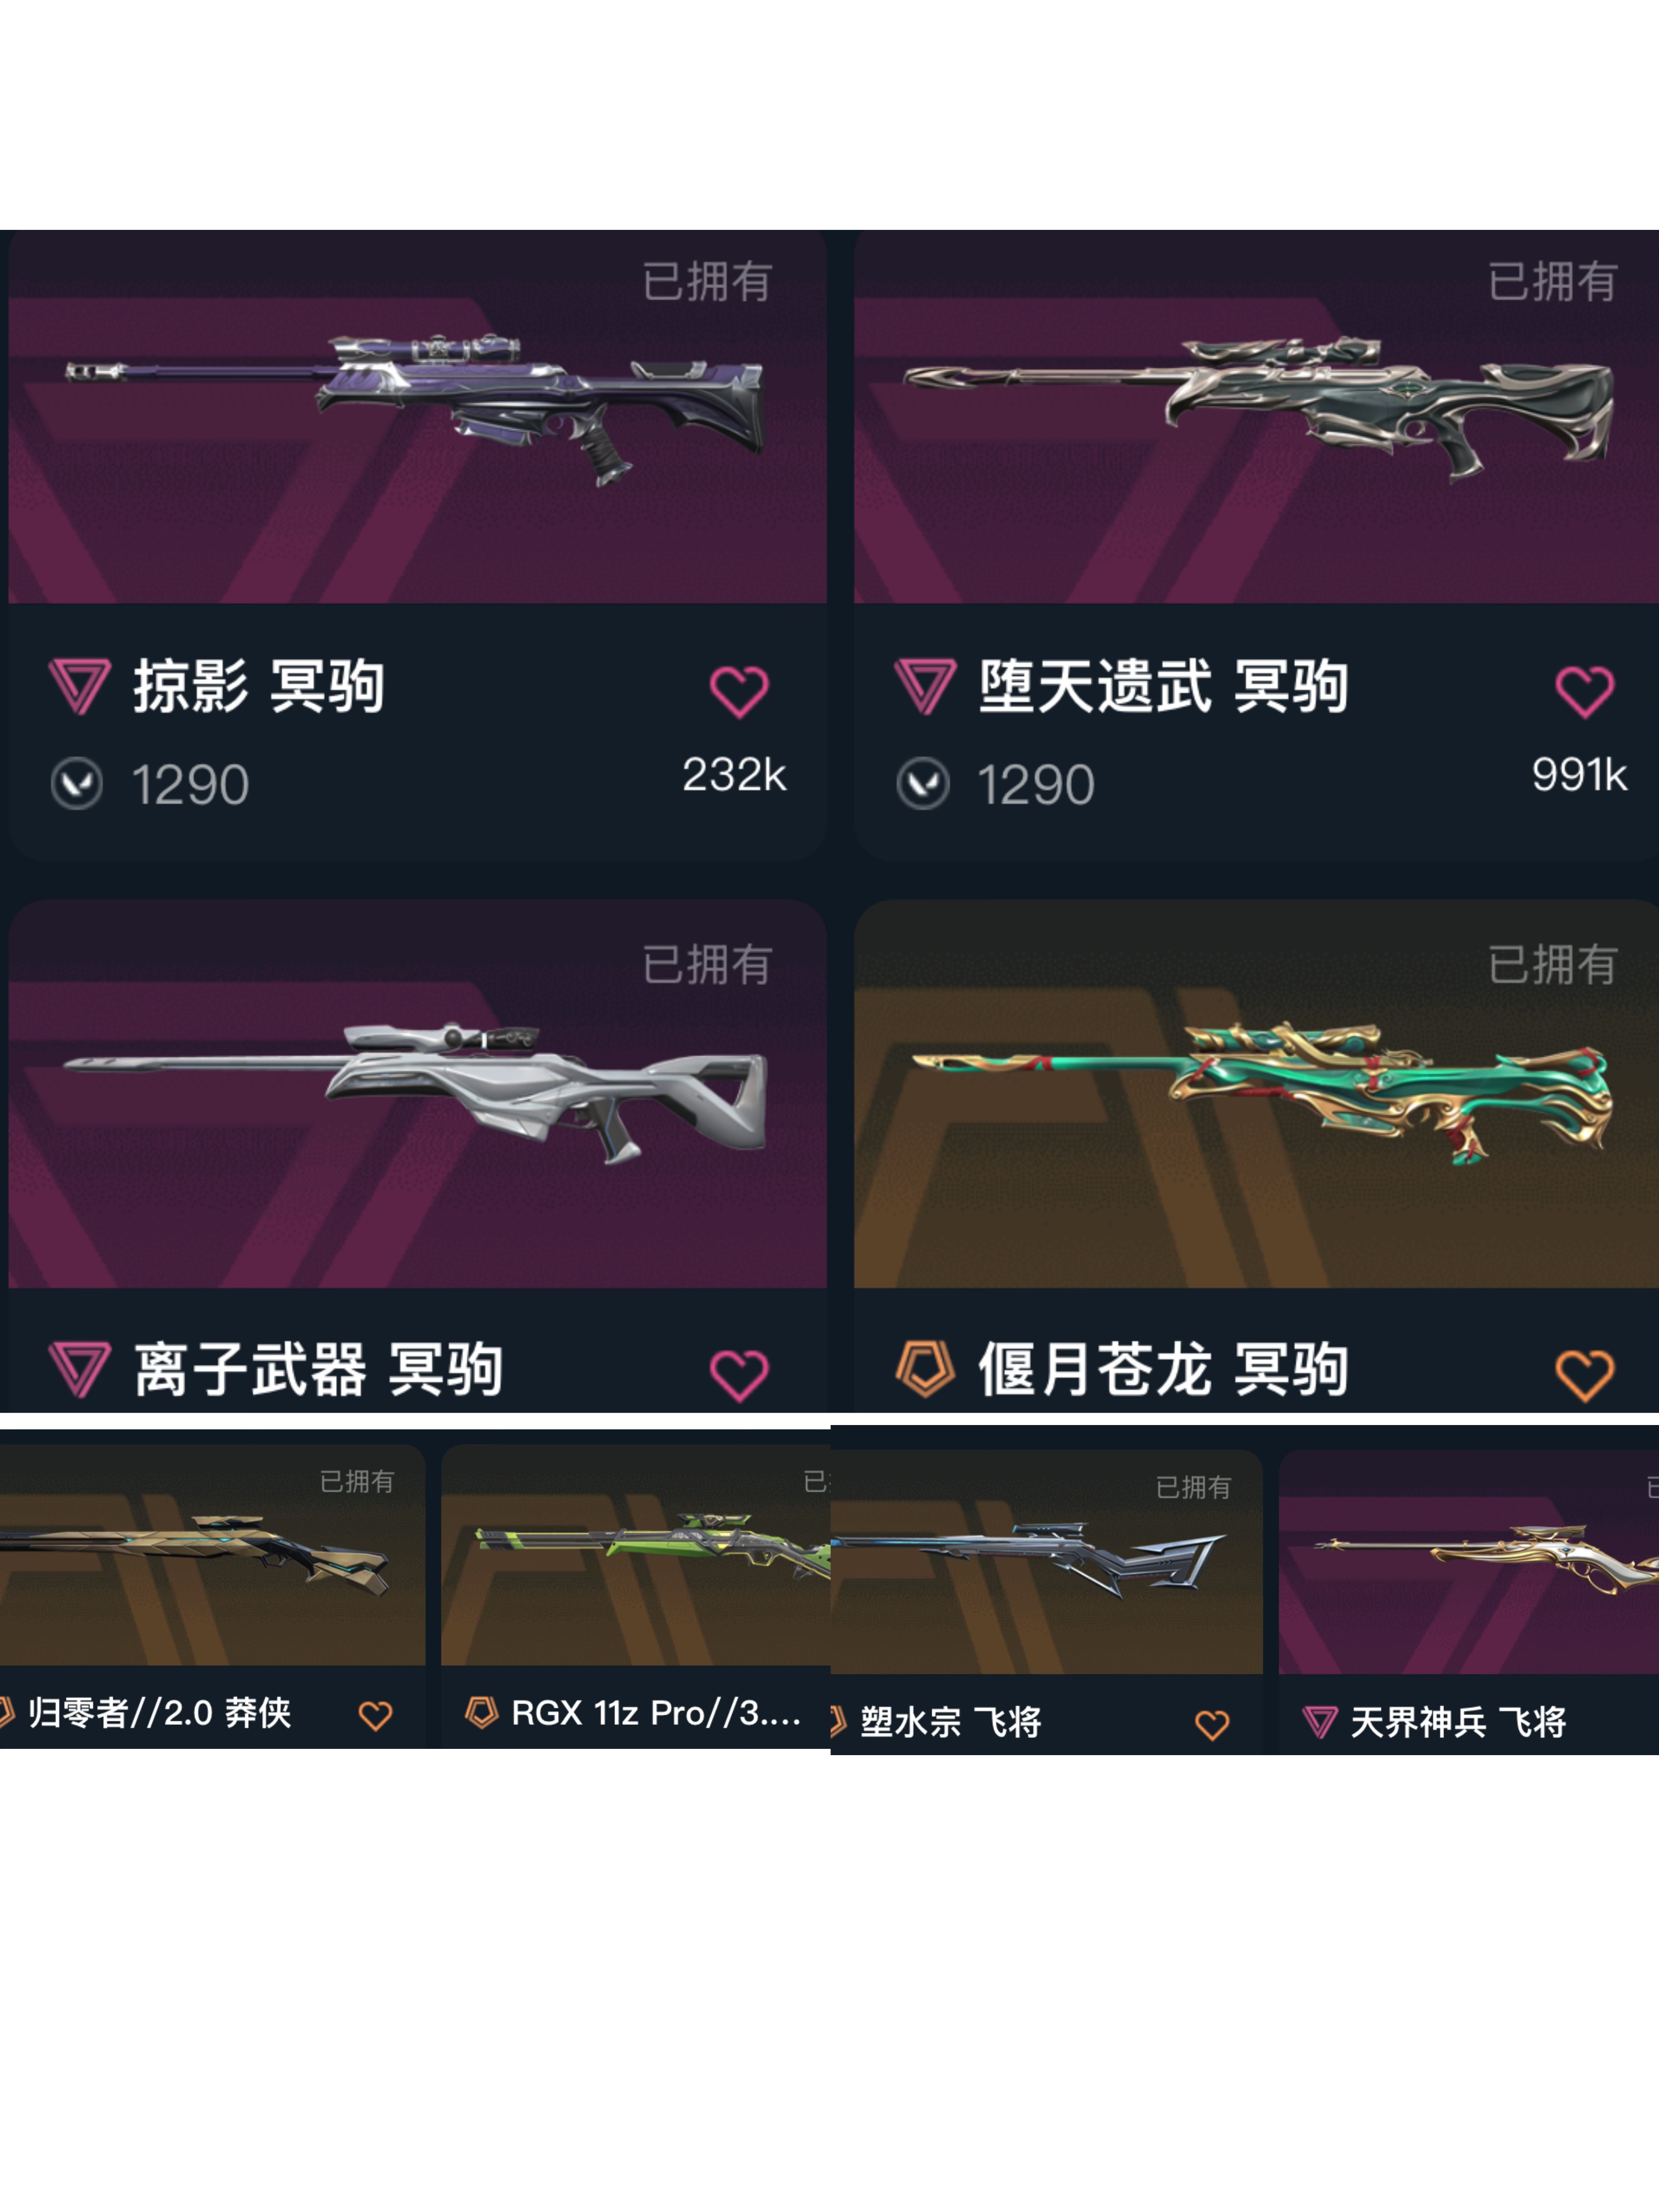Click the pink tier icon beside 掠影 冥驹
This screenshot has height=2212, width=1659.
point(79,686)
